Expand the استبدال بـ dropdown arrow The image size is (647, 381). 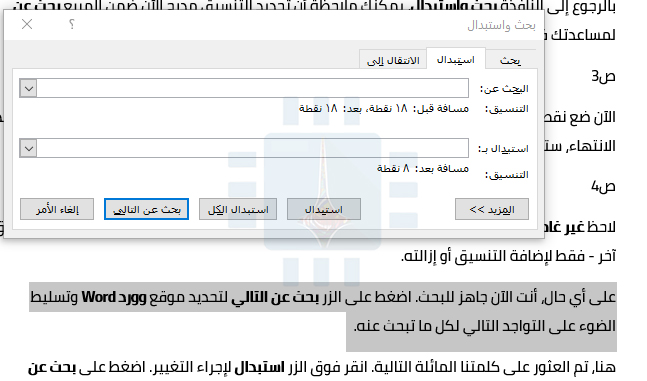click(28, 148)
